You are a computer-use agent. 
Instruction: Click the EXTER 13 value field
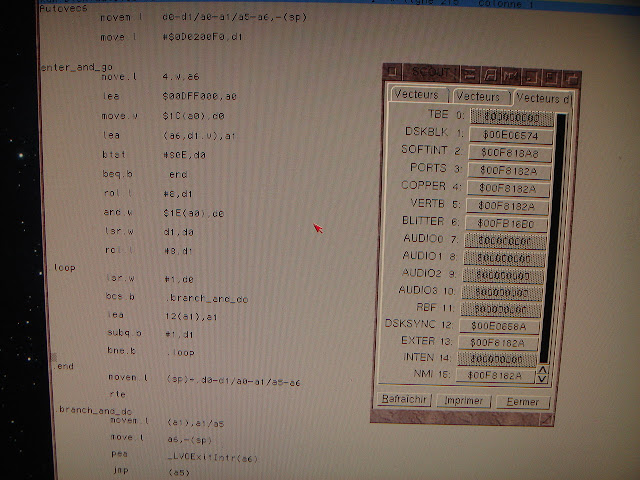tap(498, 343)
